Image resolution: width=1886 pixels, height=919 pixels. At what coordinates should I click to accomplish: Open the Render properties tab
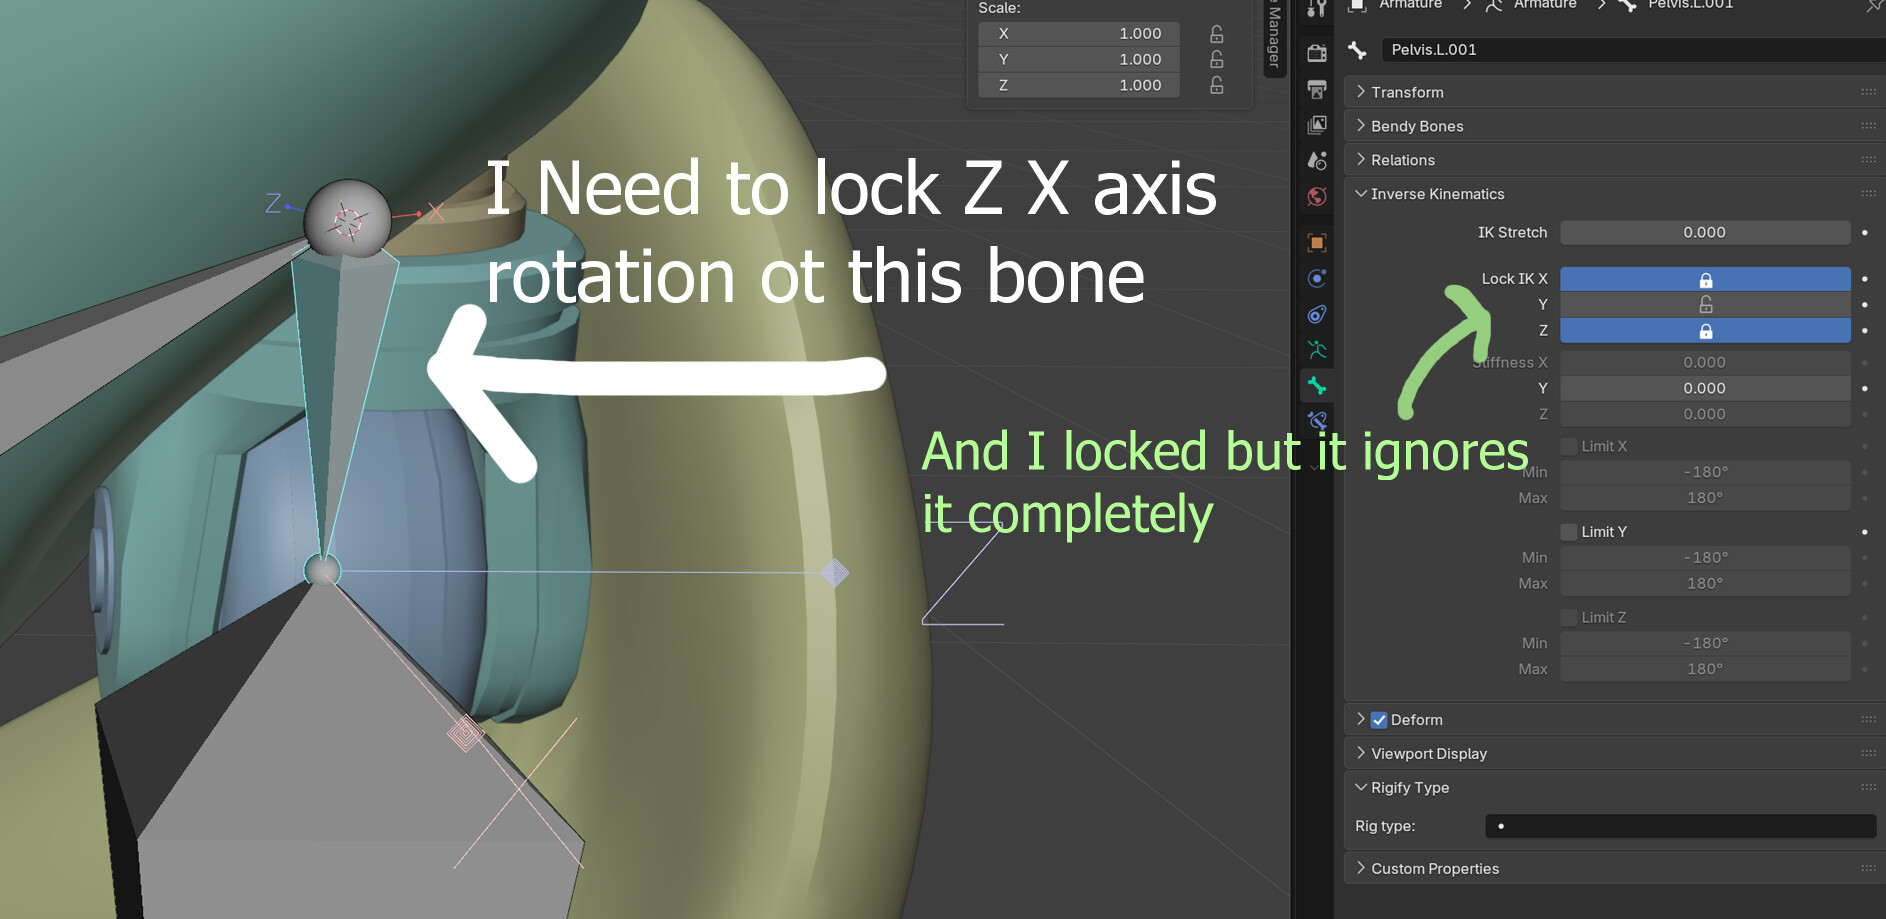pyautogui.click(x=1317, y=53)
